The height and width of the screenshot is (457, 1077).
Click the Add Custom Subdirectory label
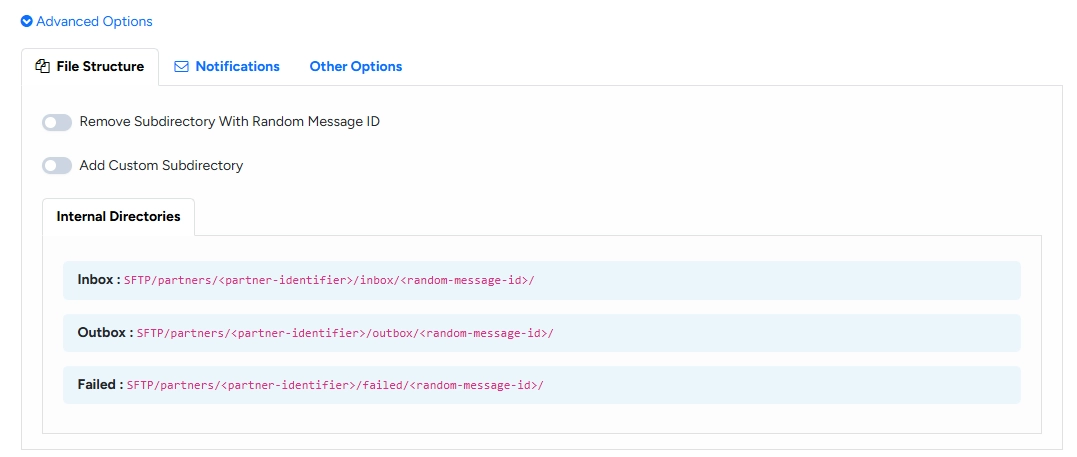pyautogui.click(x=161, y=166)
